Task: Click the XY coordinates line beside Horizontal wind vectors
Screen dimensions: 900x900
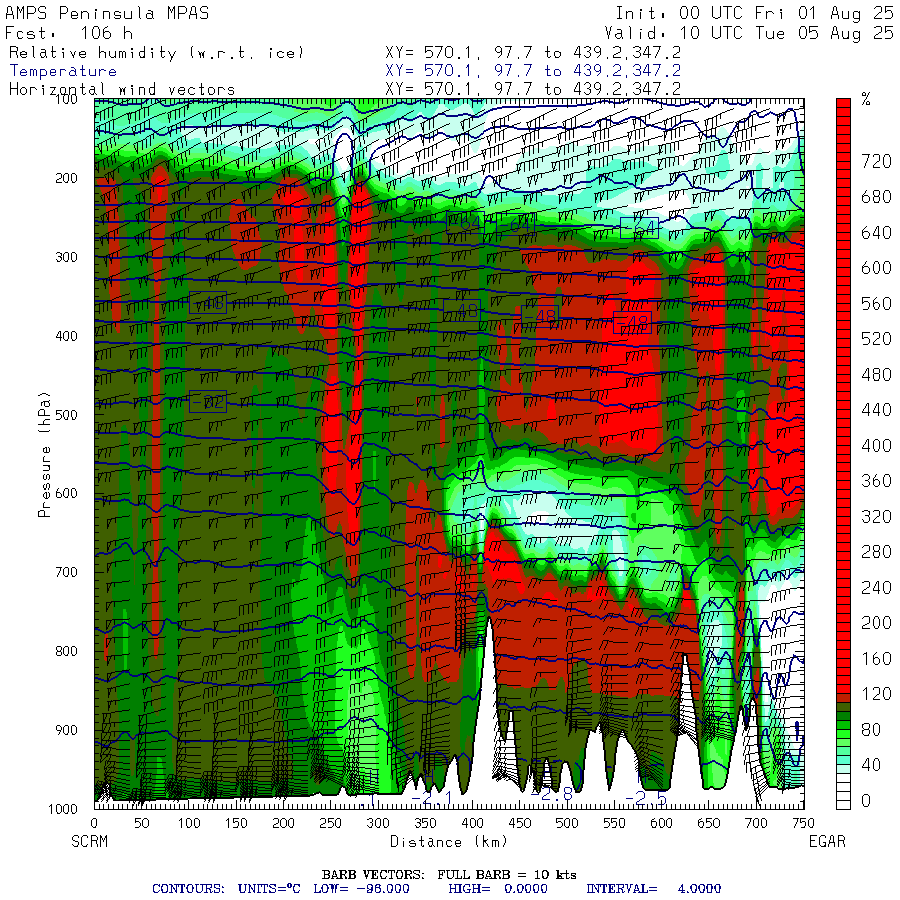Action: (533, 89)
